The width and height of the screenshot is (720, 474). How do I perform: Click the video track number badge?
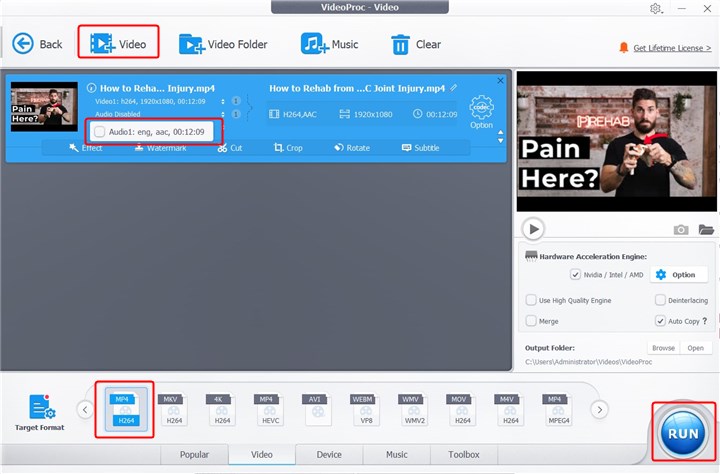click(236, 101)
